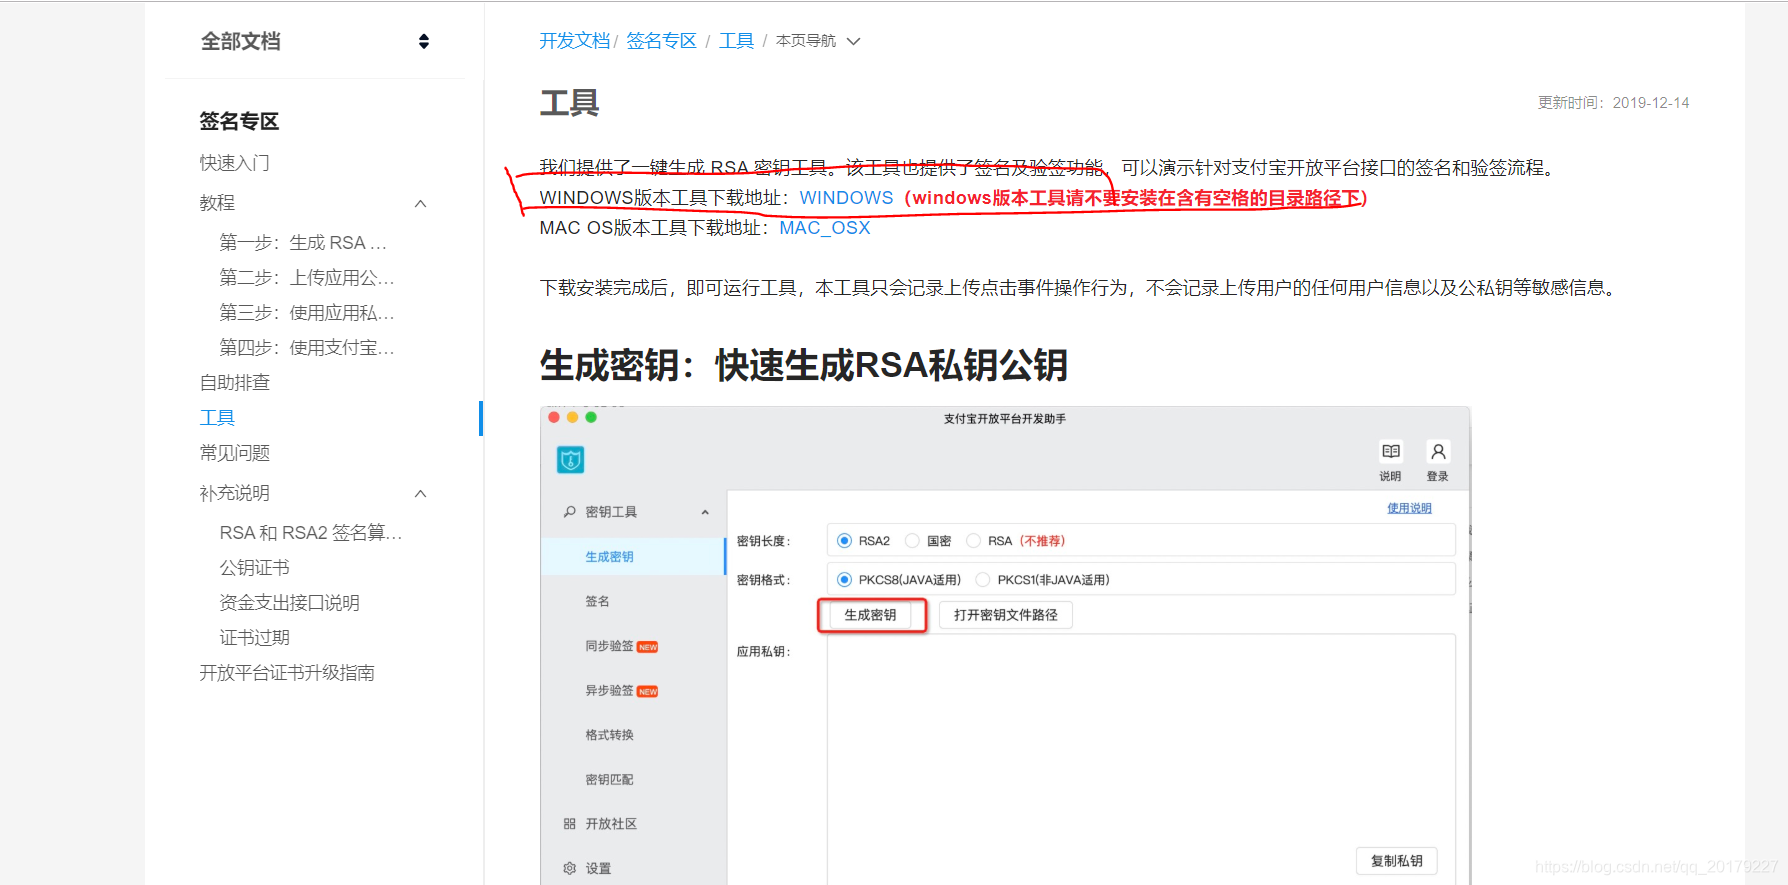The height and width of the screenshot is (885, 1788).
Task: Collapse the 补充说明 section chevron
Action: click(x=421, y=493)
